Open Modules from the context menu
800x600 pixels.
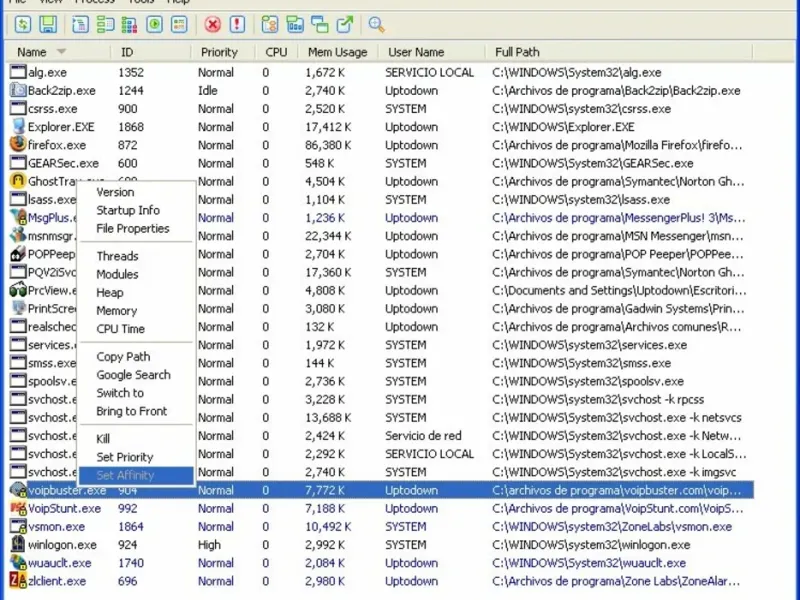117,274
